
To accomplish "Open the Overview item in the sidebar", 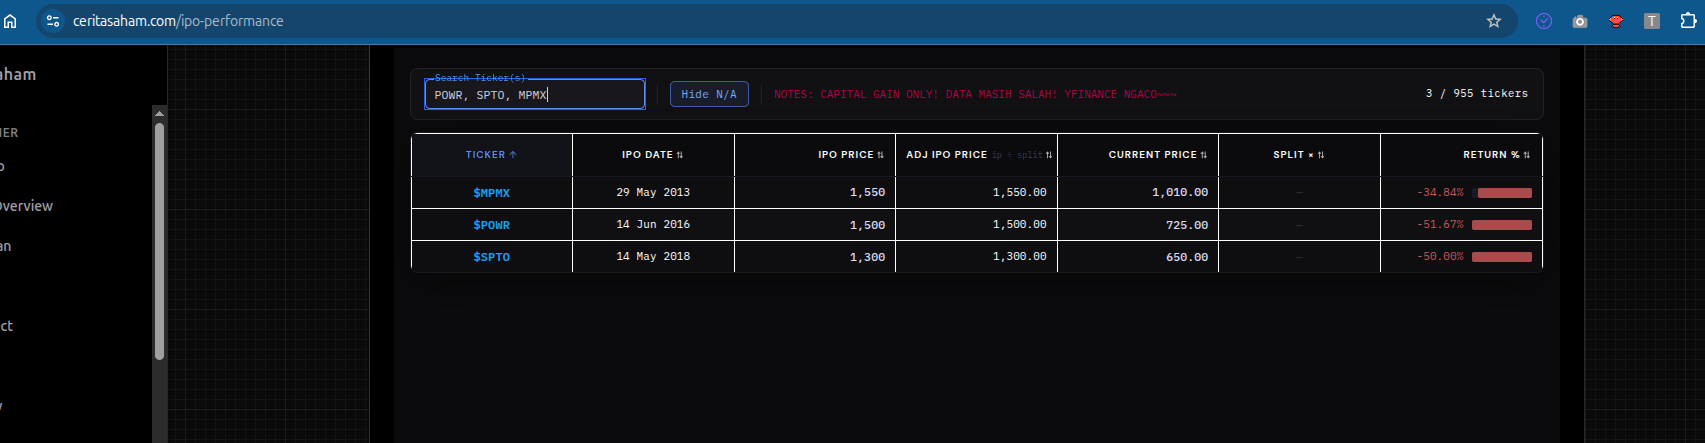I will [x=26, y=206].
